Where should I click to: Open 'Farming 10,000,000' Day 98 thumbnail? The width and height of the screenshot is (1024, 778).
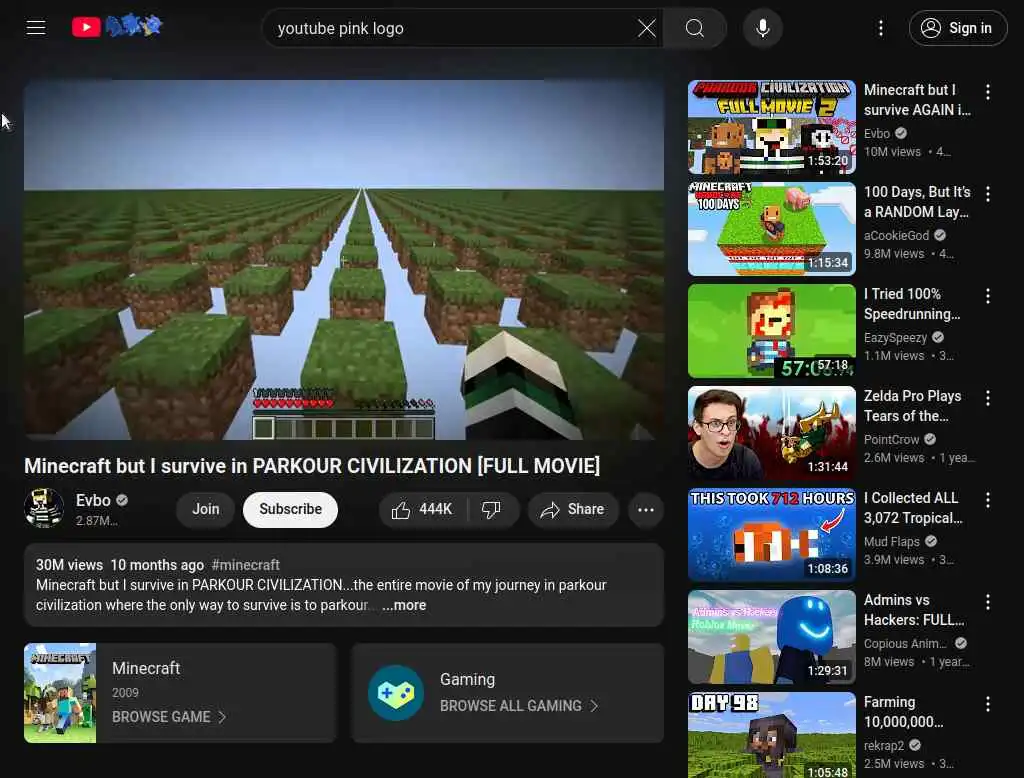[772, 735]
